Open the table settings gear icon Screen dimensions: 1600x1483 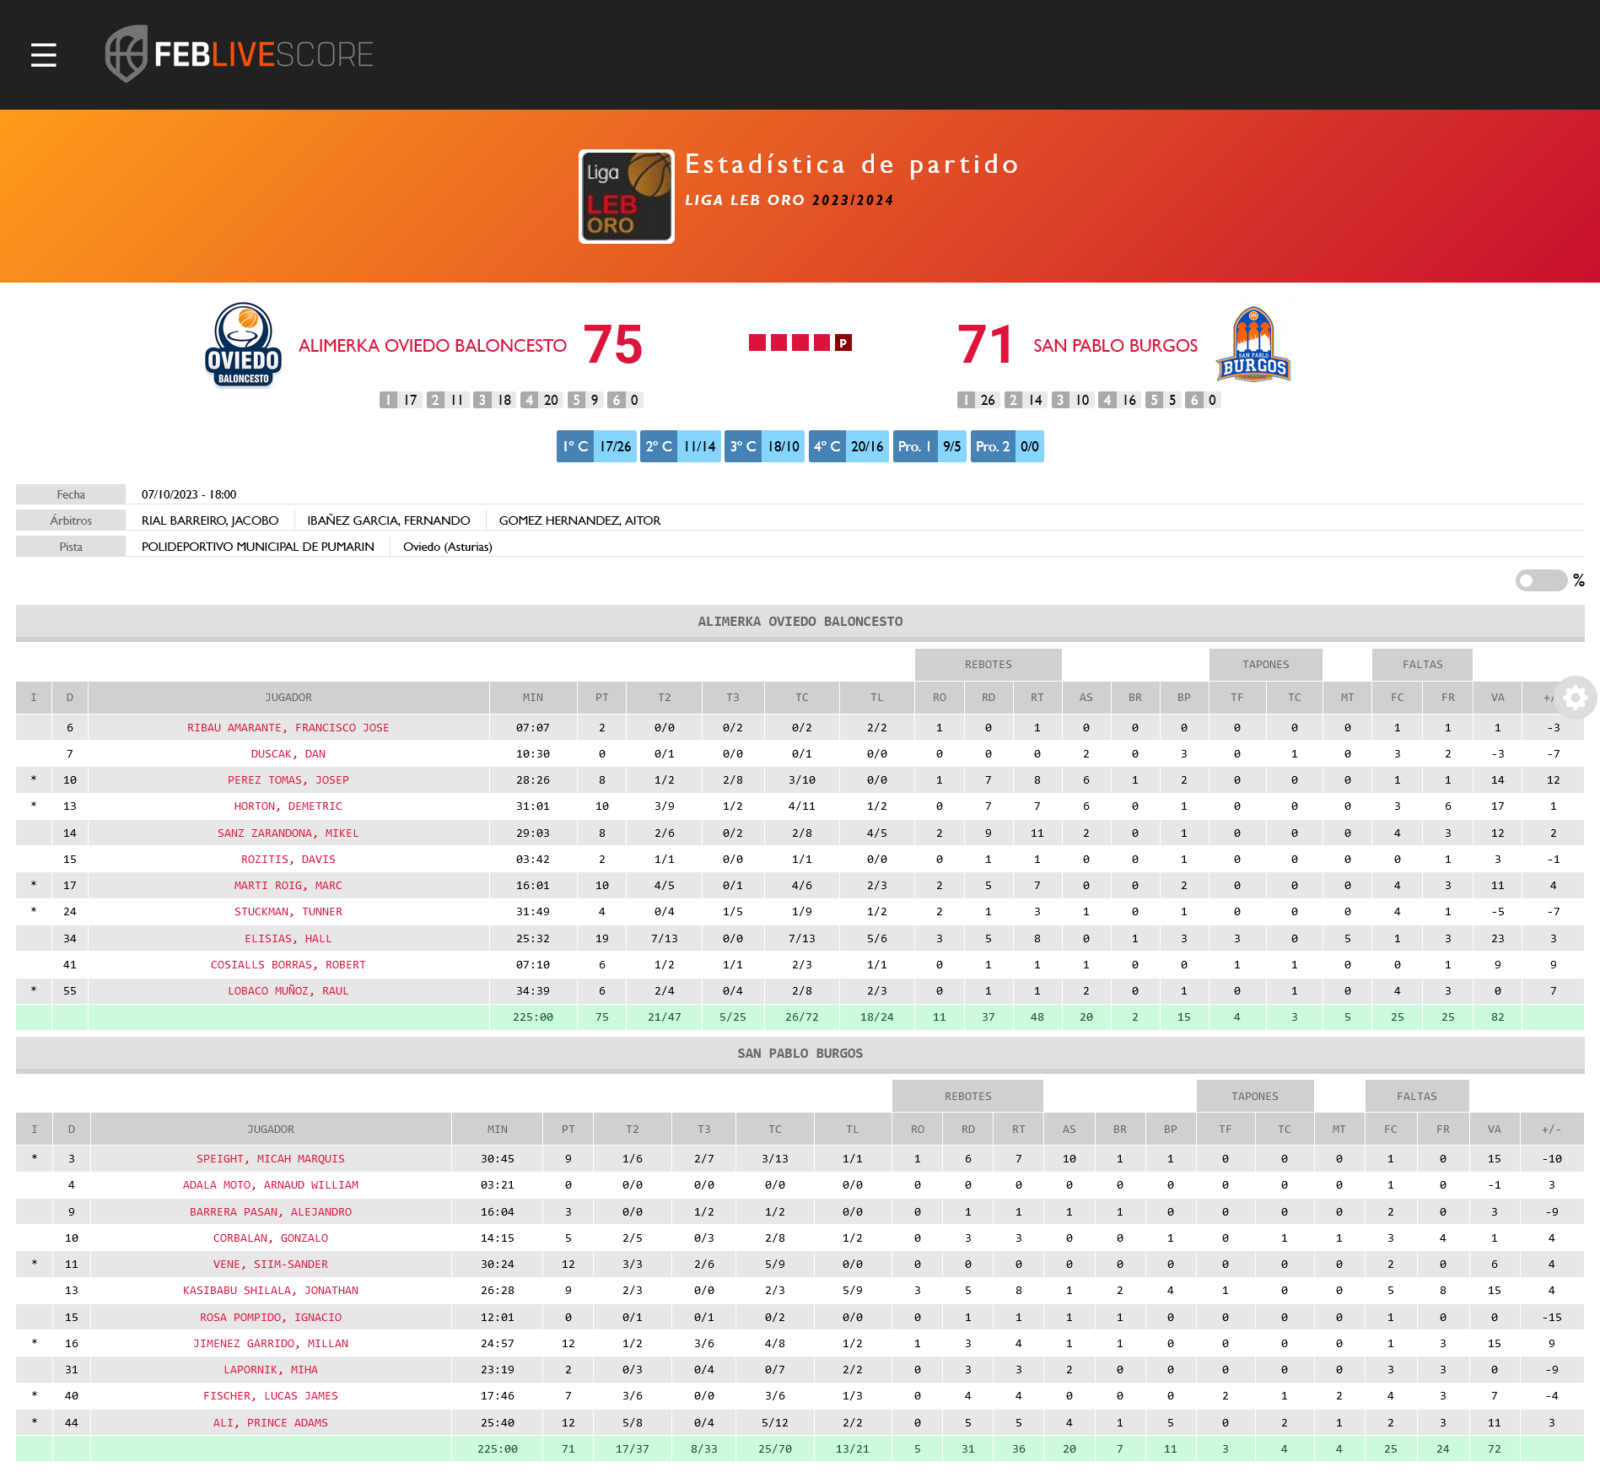click(1575, 697)
